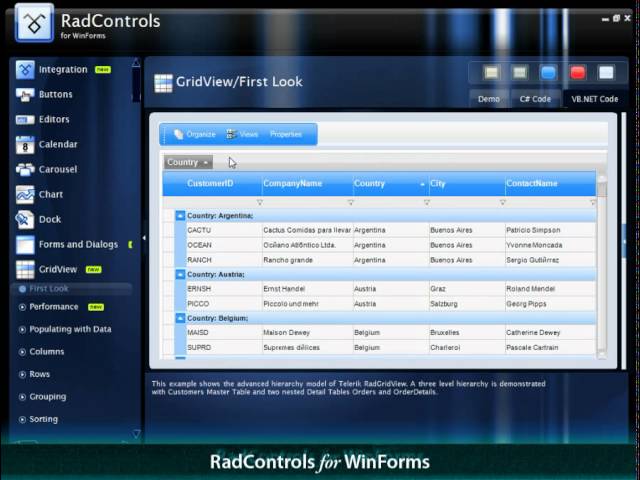Switch to the VB.NET Code tab
The height and width of the screenshot is (480, 640).
[x=595, y=99]
